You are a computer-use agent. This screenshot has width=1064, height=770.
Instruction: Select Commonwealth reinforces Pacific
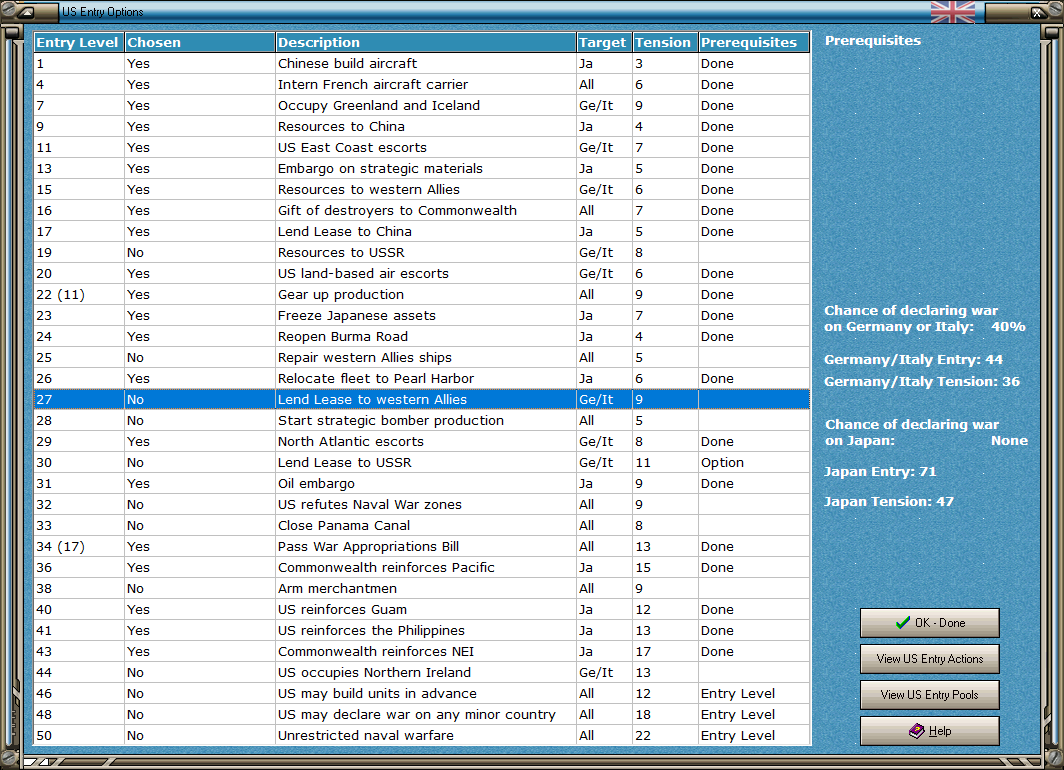tap(421, 568)
